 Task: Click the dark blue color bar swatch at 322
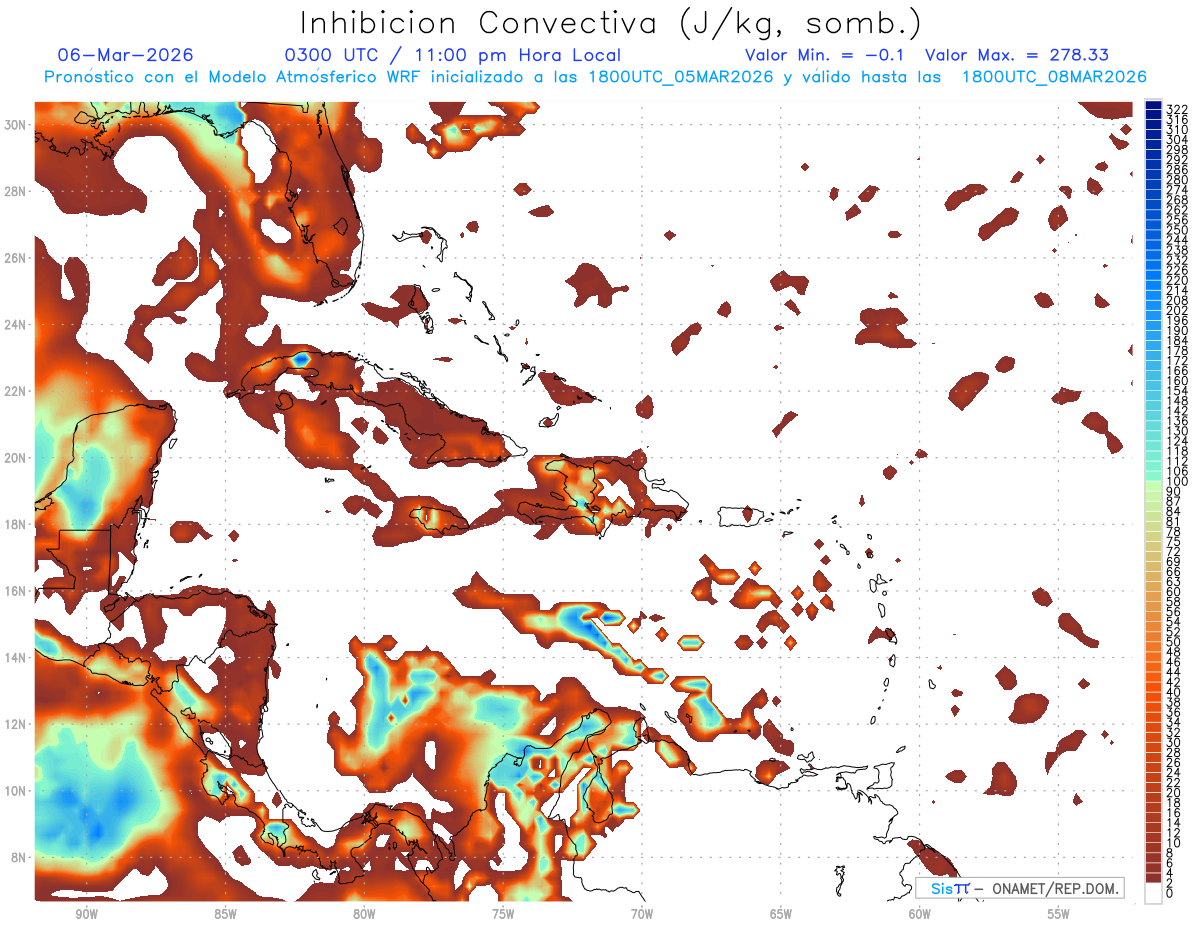coord(1153,106)
